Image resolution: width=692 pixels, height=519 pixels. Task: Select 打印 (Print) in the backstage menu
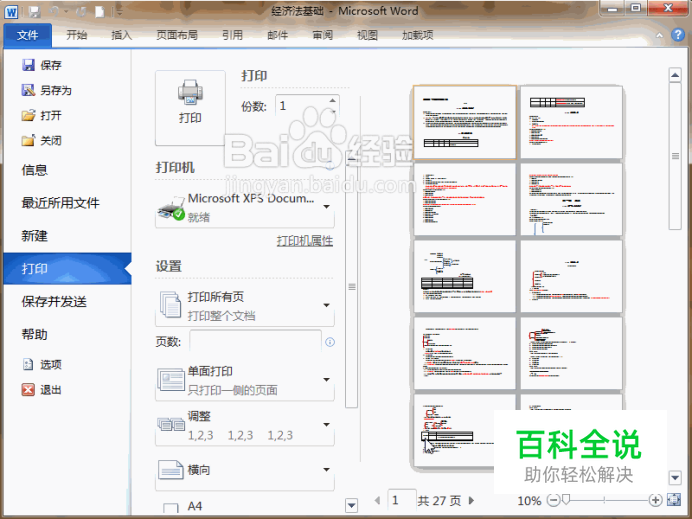[68, 269]
